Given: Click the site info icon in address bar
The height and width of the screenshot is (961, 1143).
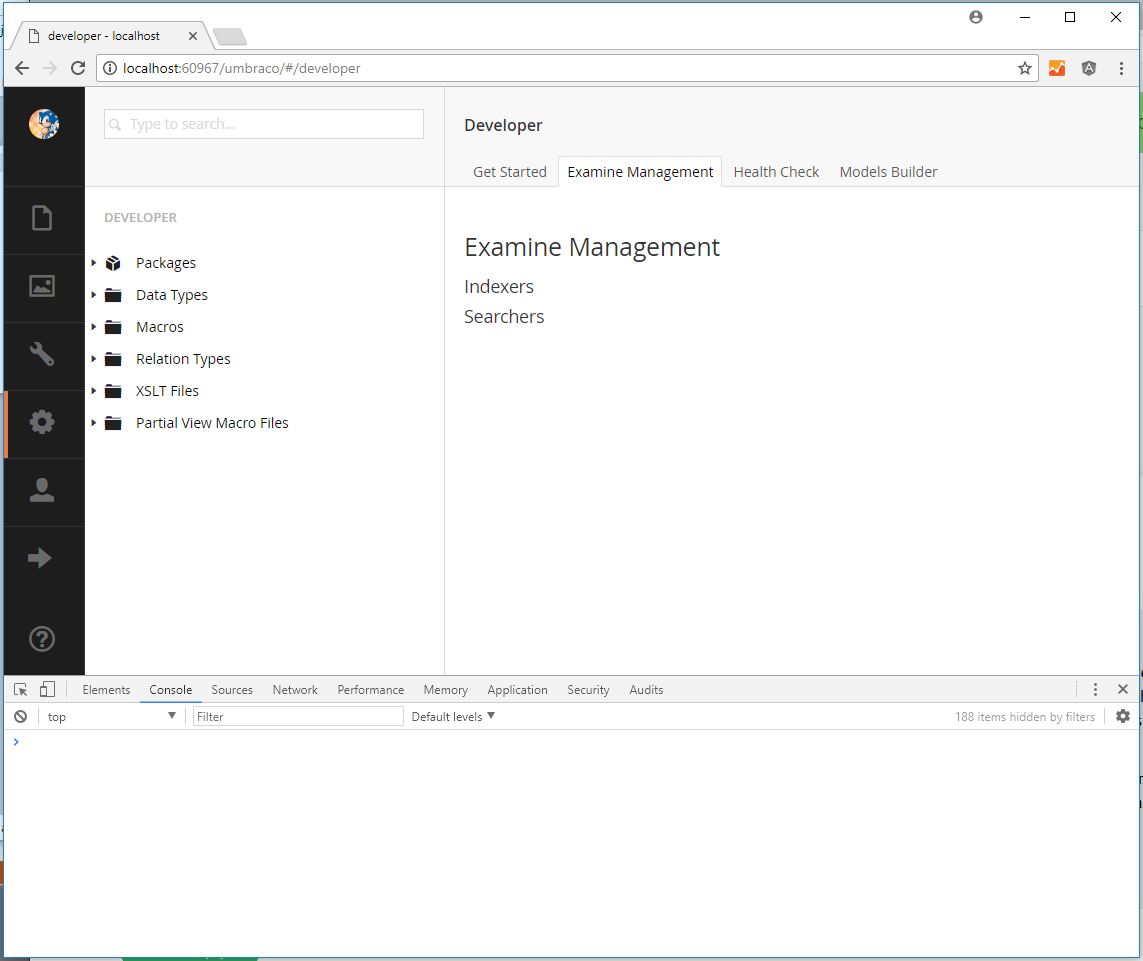Looking at the screenshot, I should [109, 69].
